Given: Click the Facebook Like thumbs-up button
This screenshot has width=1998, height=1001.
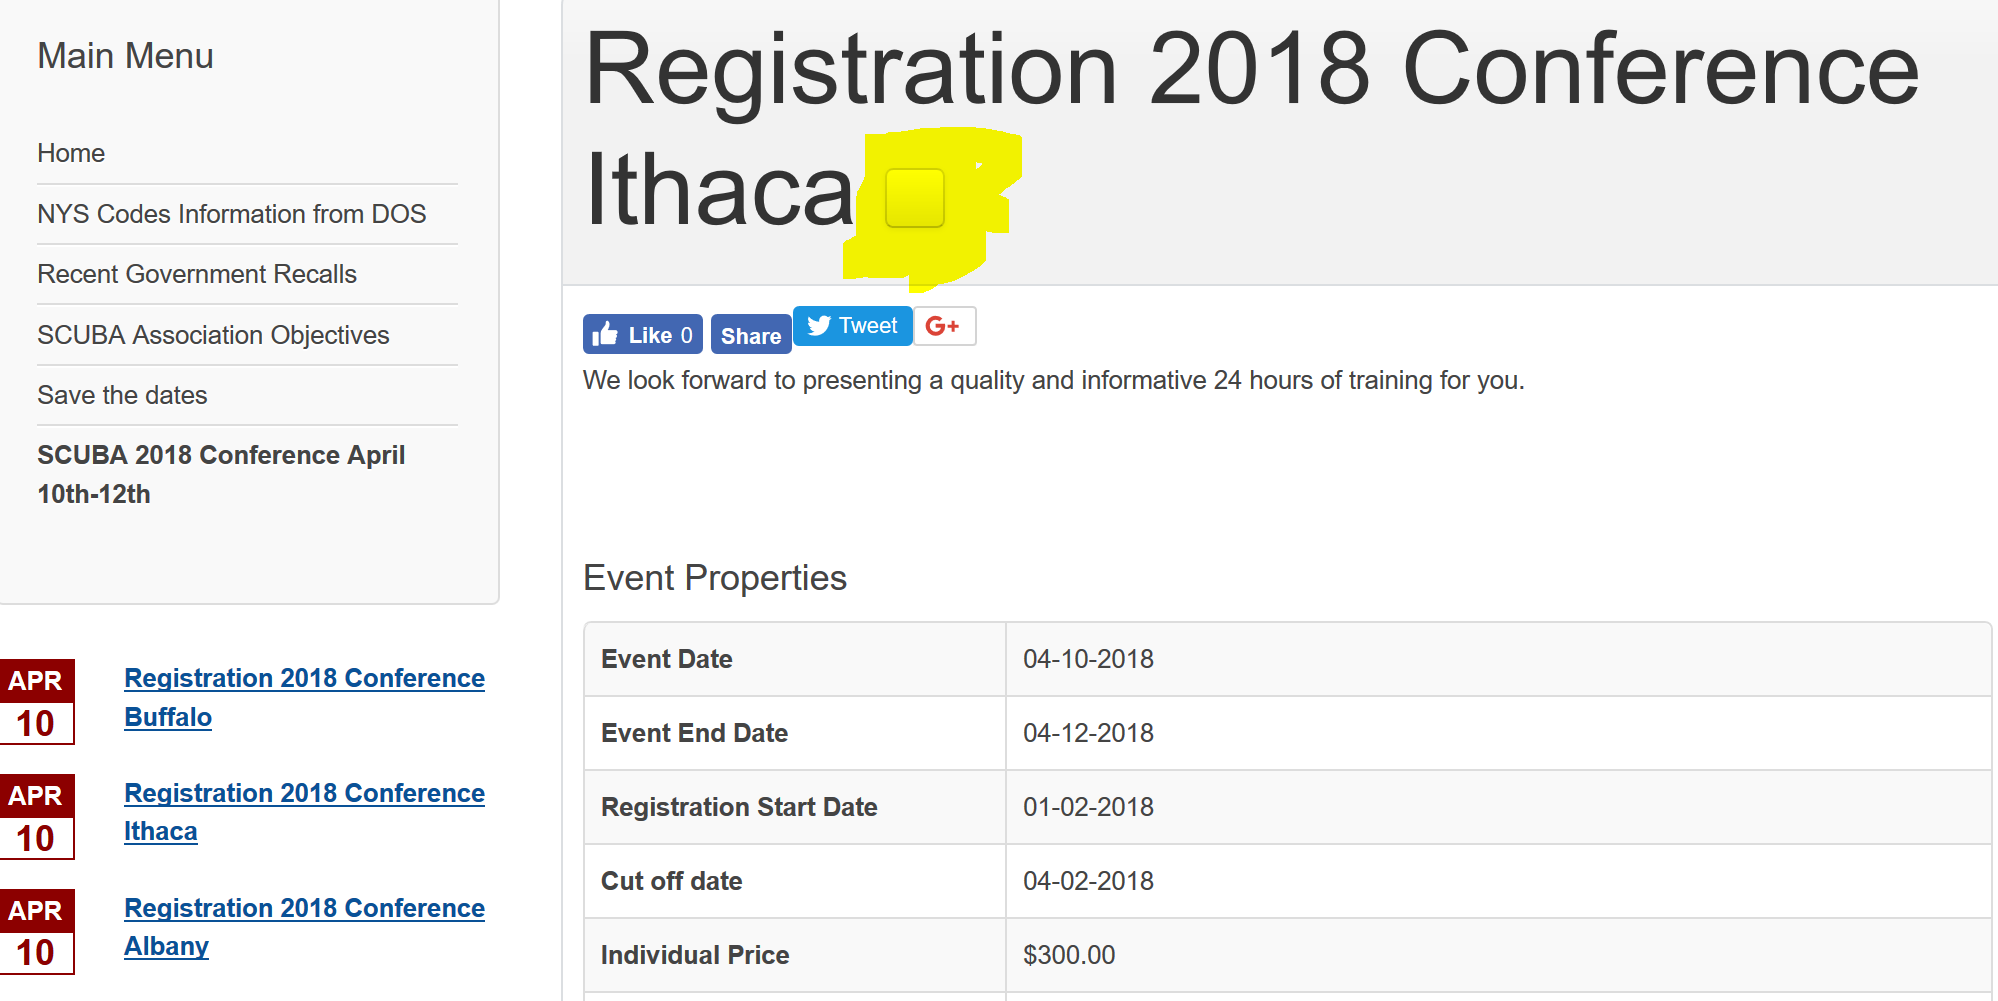Looking at the screenshot, I should pos(642,334).
